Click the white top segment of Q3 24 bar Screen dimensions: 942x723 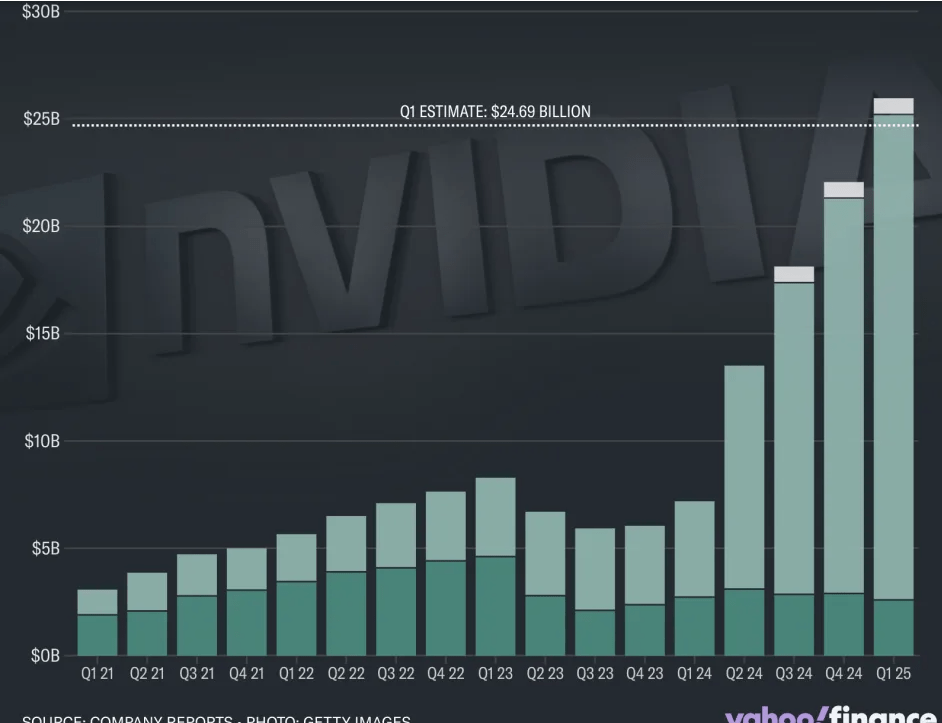click(794, 274)
